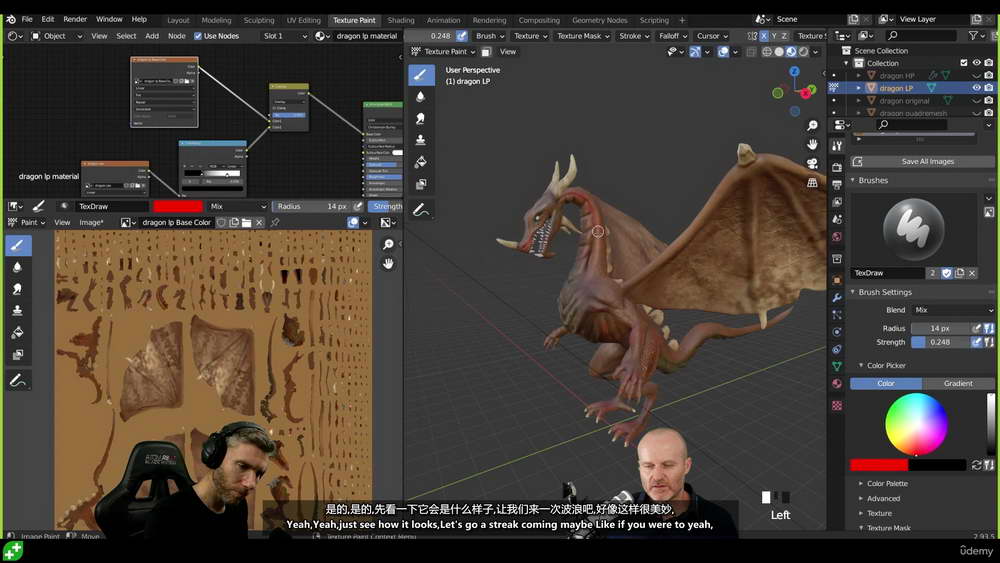Select the Soften tool in image editor

[18, 267]
